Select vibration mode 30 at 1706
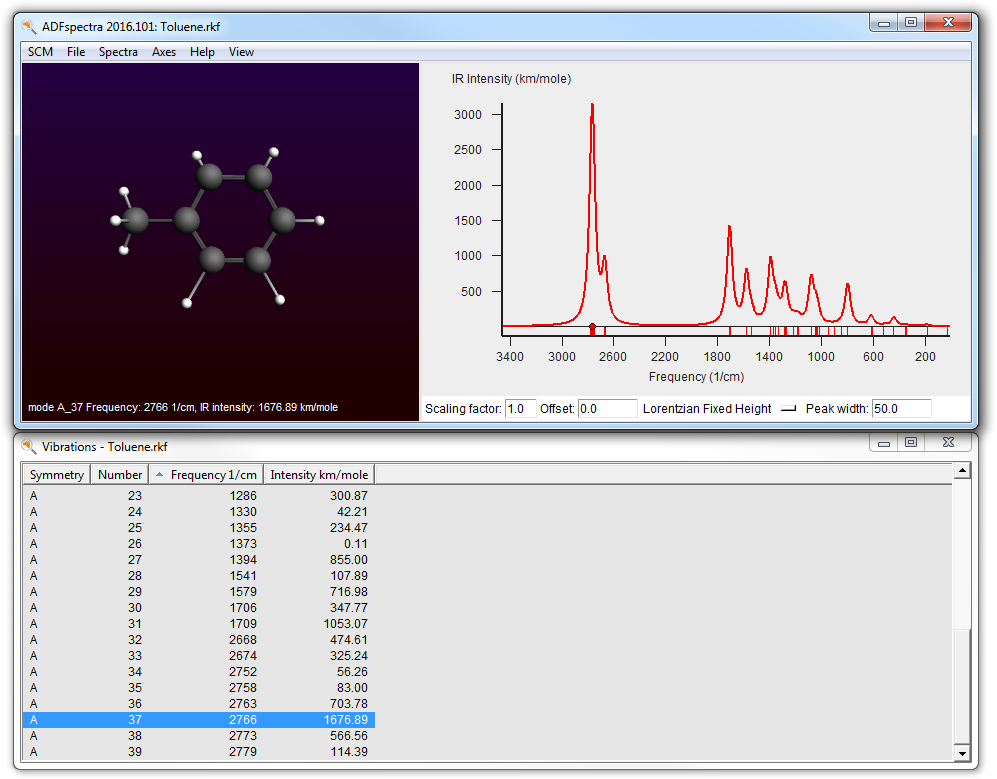997x779 pixels. (x=198, y=608)
